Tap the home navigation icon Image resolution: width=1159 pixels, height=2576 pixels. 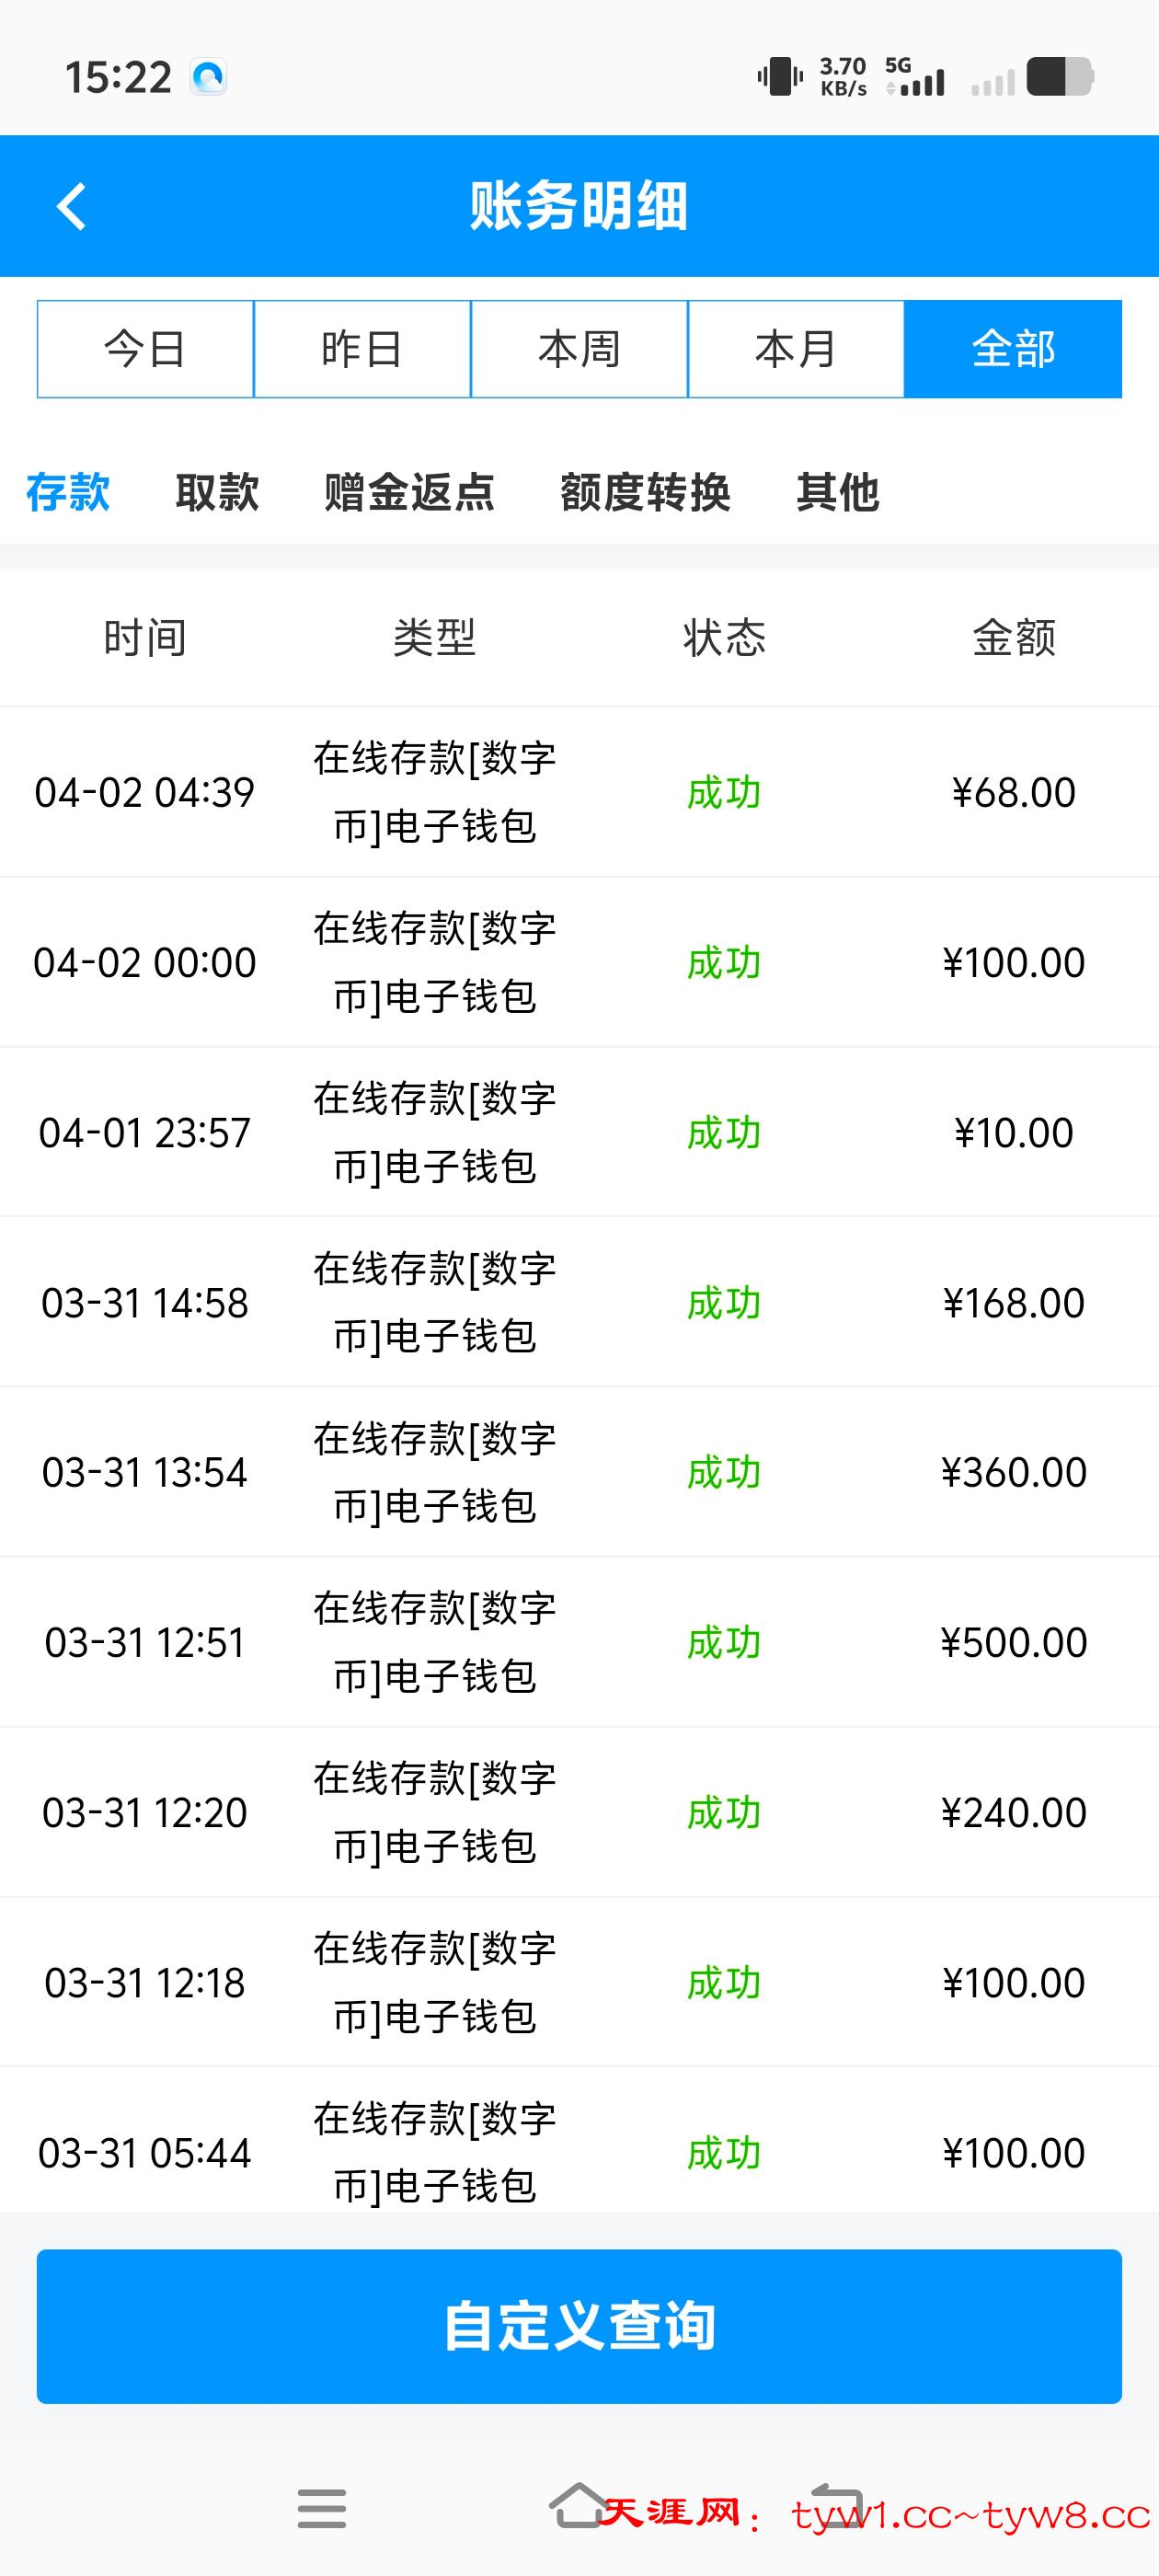(578, 2506)
